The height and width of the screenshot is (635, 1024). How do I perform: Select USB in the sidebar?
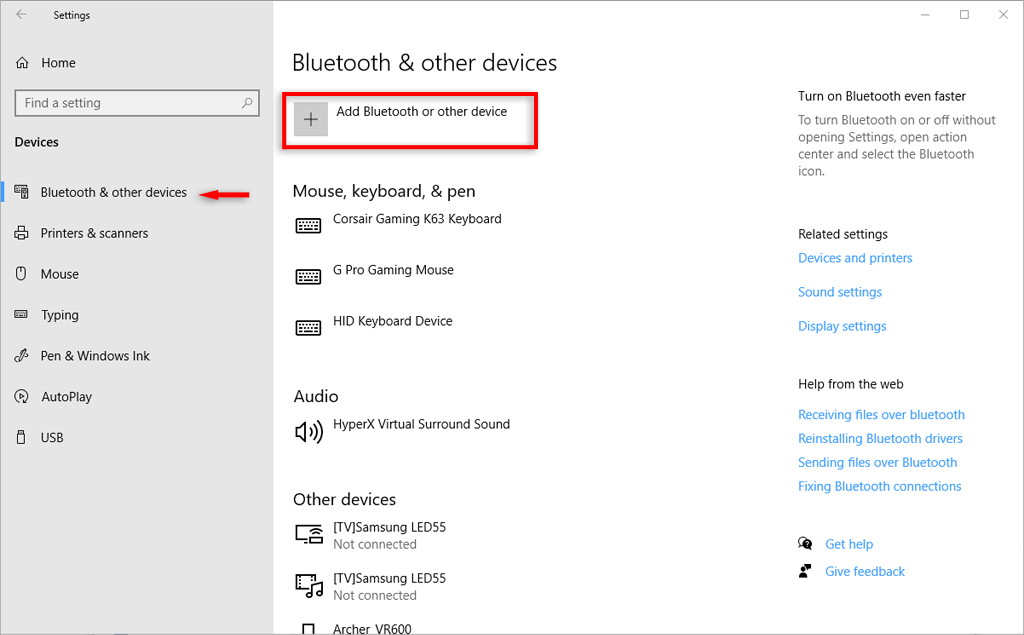pos(52,438)
